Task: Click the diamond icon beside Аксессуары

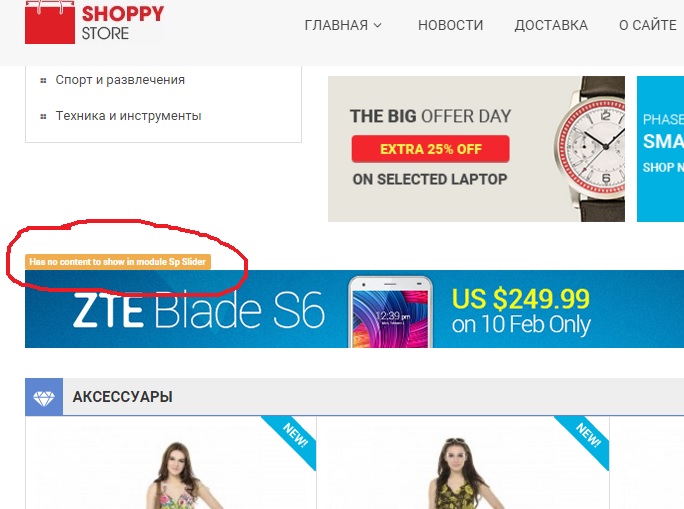Action: [x=44, y=397]
